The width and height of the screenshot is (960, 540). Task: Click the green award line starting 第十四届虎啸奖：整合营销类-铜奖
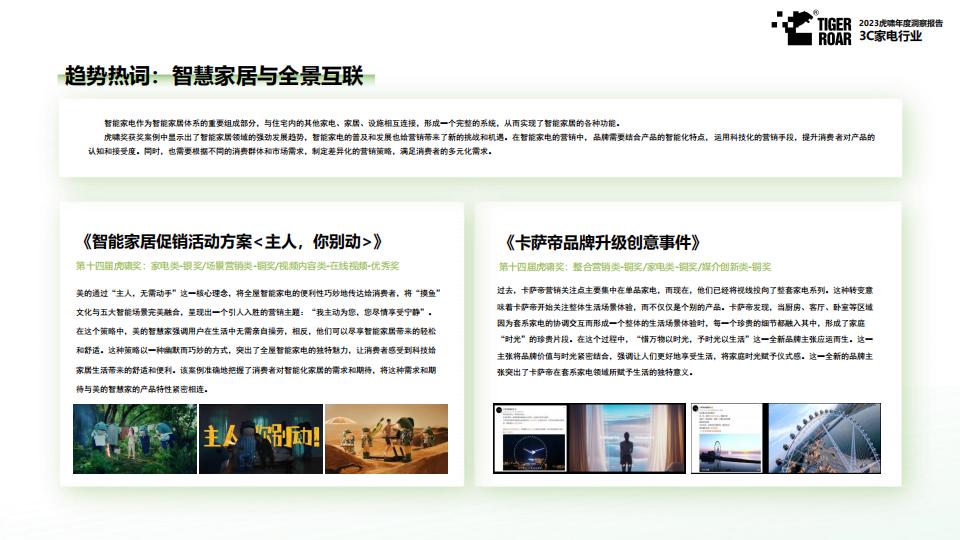pyautogui.click(x=635, y=267)
